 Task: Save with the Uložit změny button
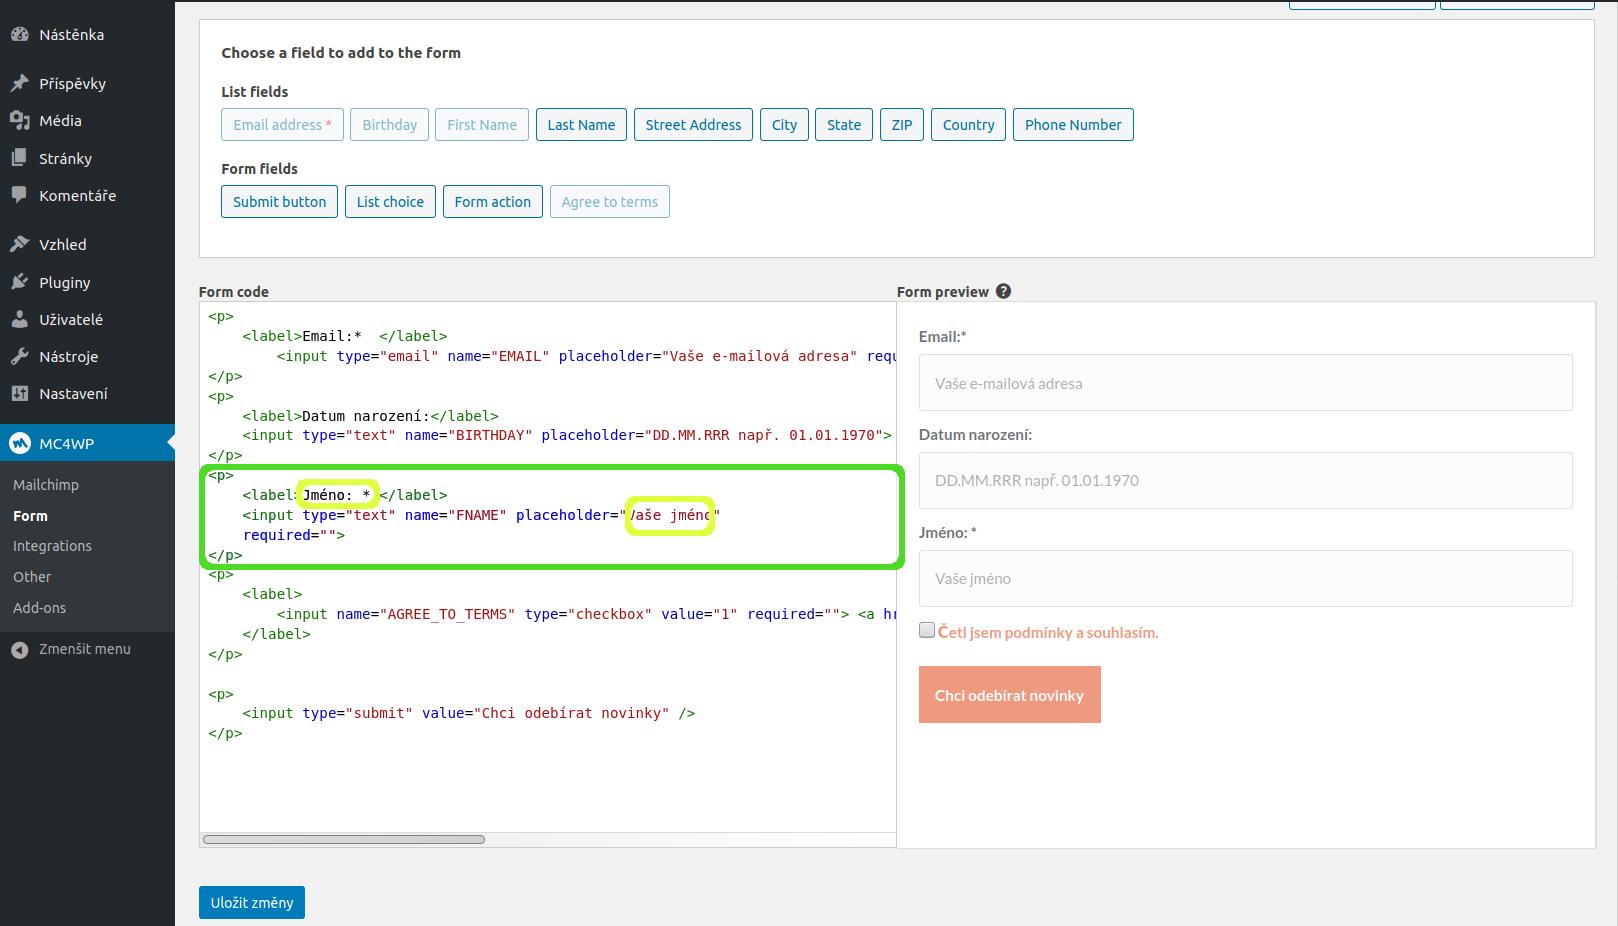pyautogui.click(x=252, y=903)
